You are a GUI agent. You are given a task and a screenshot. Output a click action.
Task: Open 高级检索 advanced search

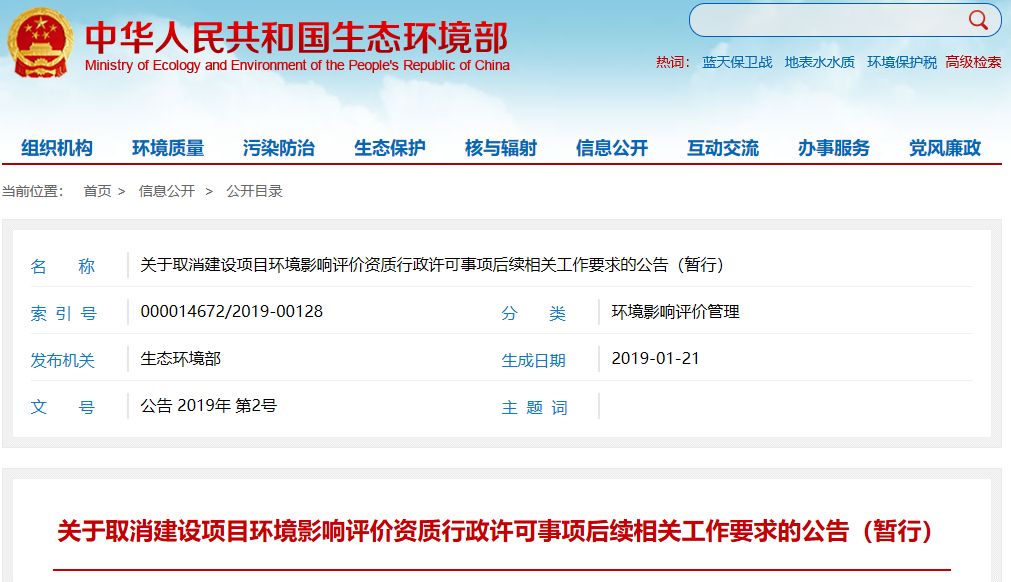pos(973,62)
